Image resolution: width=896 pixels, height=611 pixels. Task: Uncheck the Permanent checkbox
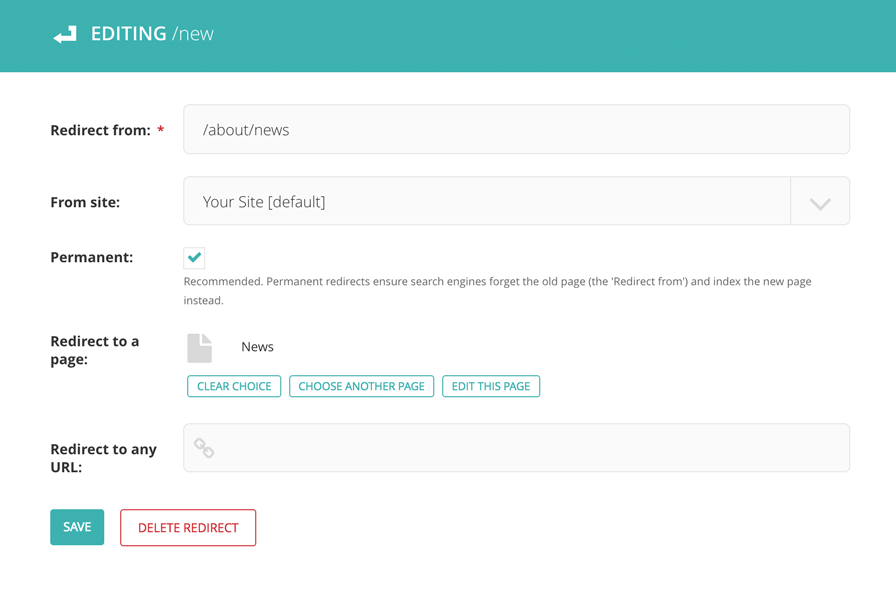tap(194, 258)
